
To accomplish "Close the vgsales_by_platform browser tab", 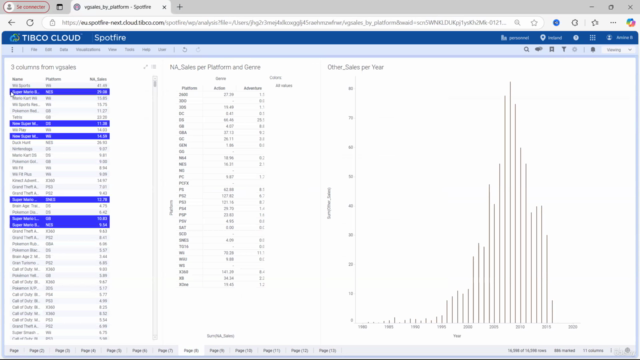I will [164, 7].
